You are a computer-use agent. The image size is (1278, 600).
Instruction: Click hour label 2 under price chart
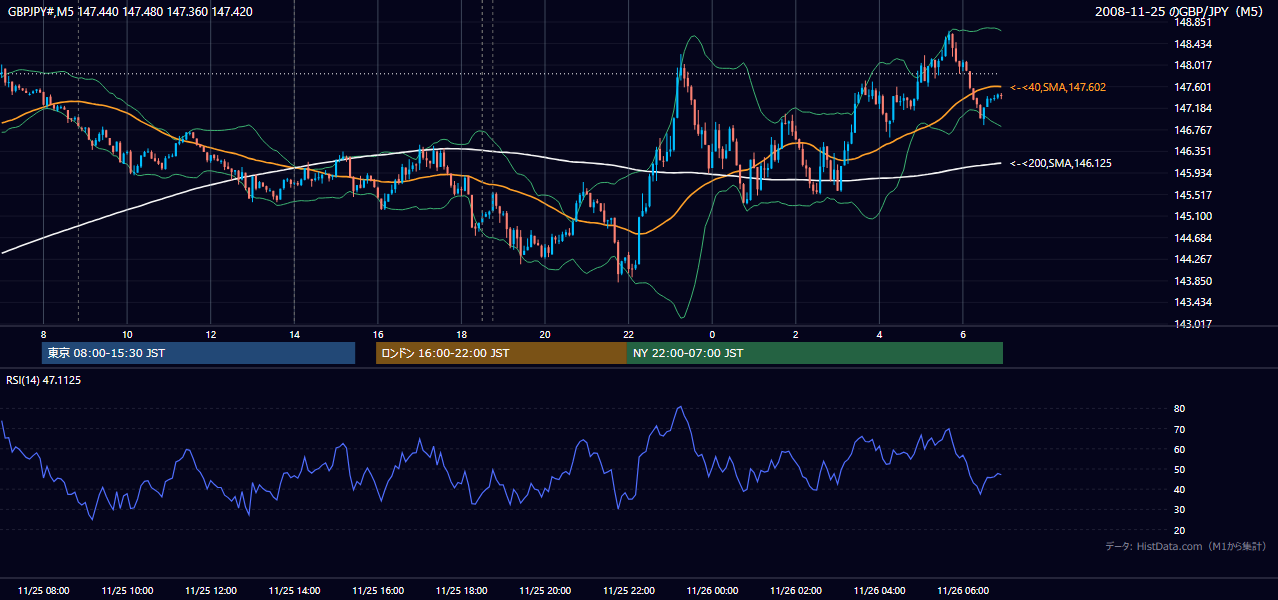795,334
